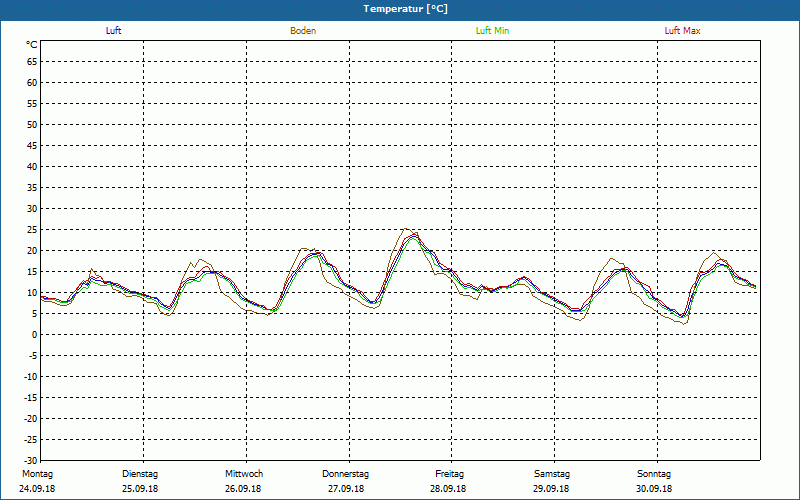The width and height of the screenshot is (800, 500).
Task: Click the 55 value on y-axis
Action: pyautogui.click(x=32, y=104)
